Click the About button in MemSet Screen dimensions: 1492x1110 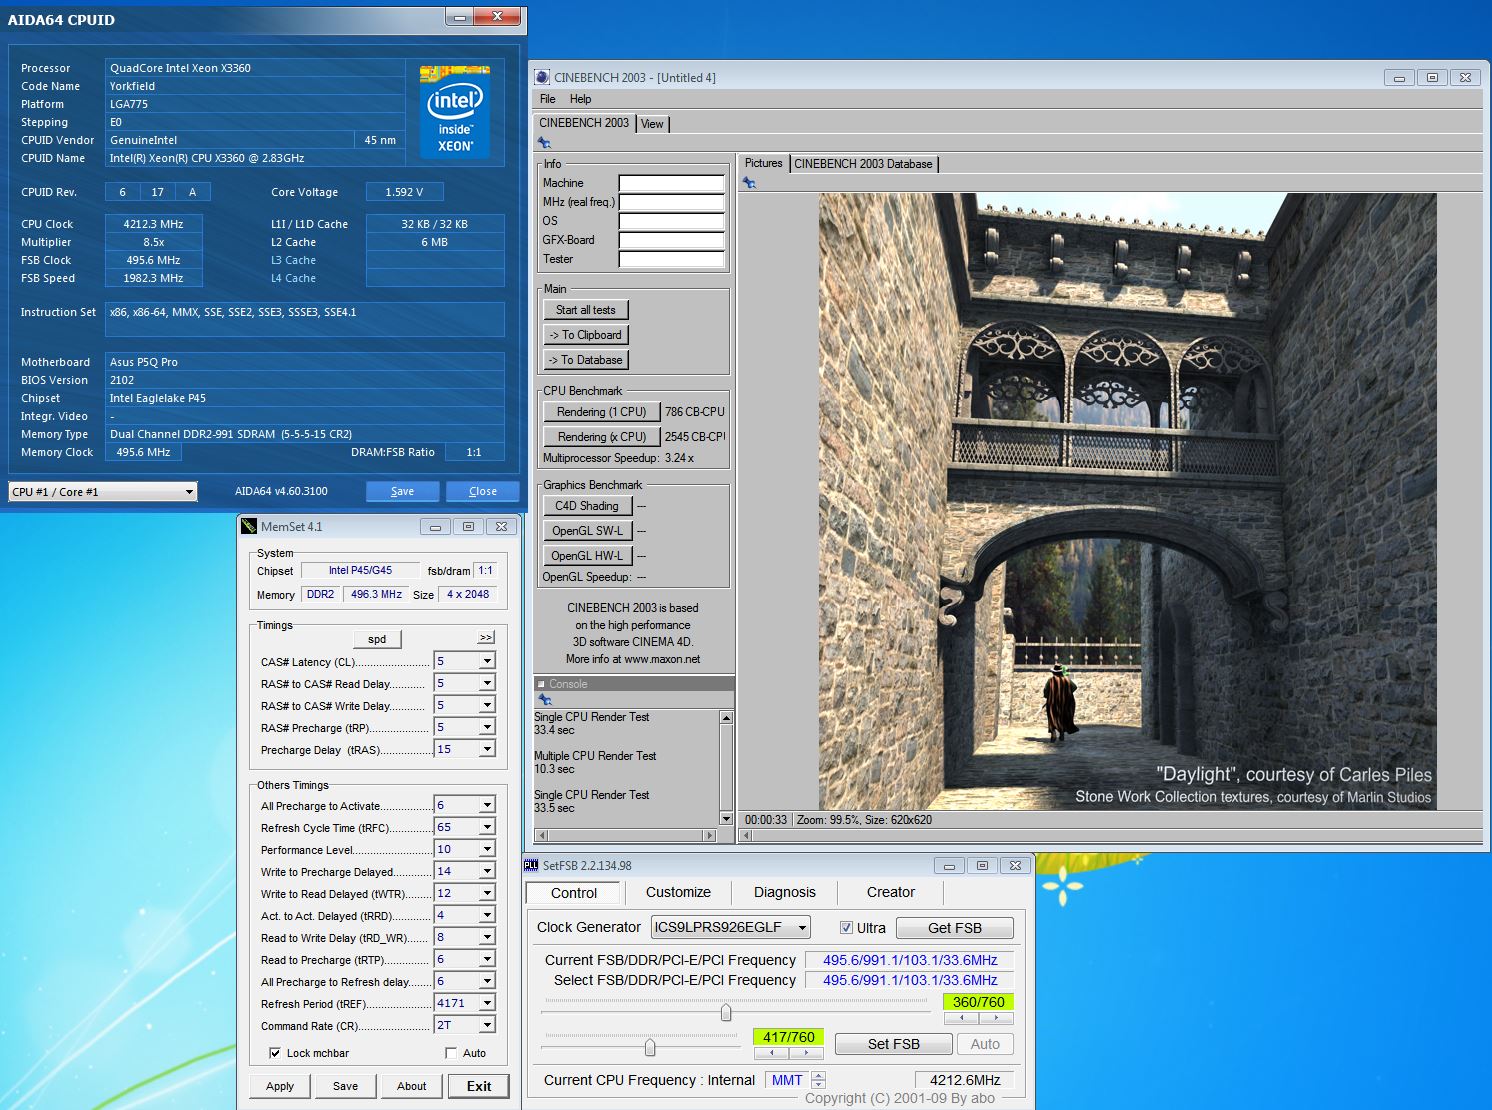[x=411, y=1086]
